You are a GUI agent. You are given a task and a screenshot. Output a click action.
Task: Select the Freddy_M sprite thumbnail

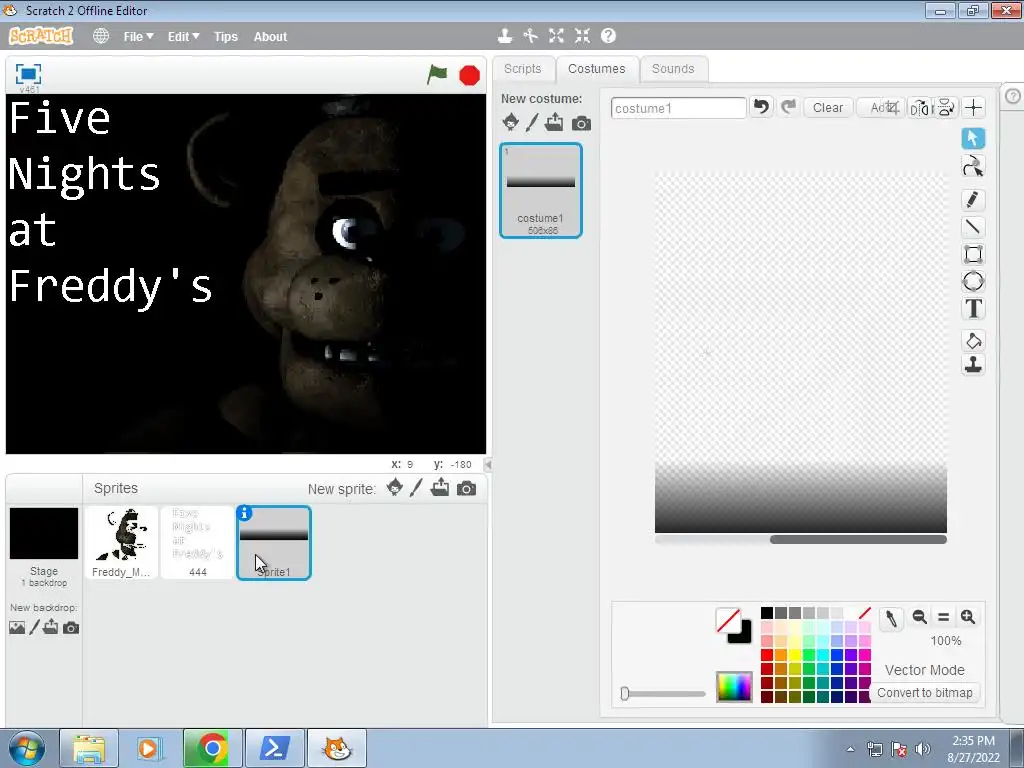(x=121, y=543)
